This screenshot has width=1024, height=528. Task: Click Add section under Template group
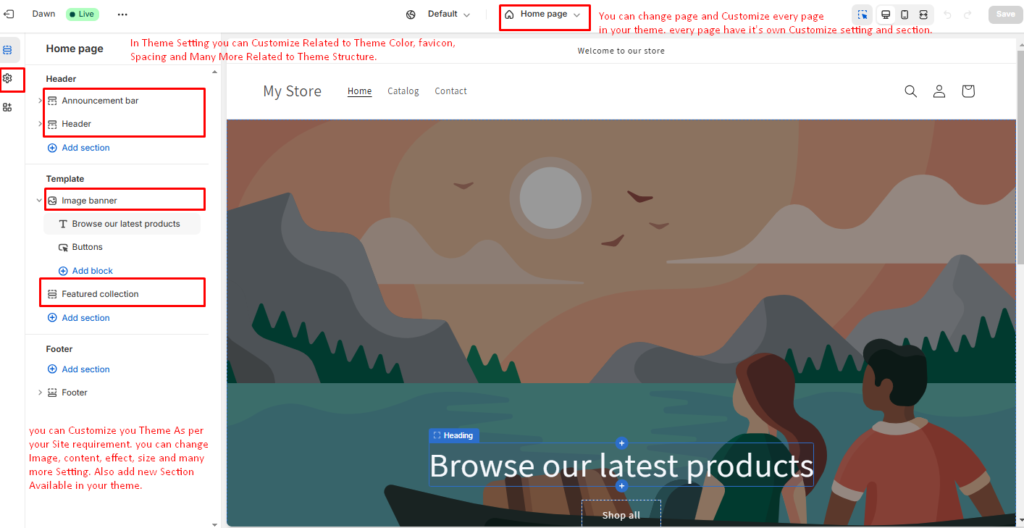(79, 318)
